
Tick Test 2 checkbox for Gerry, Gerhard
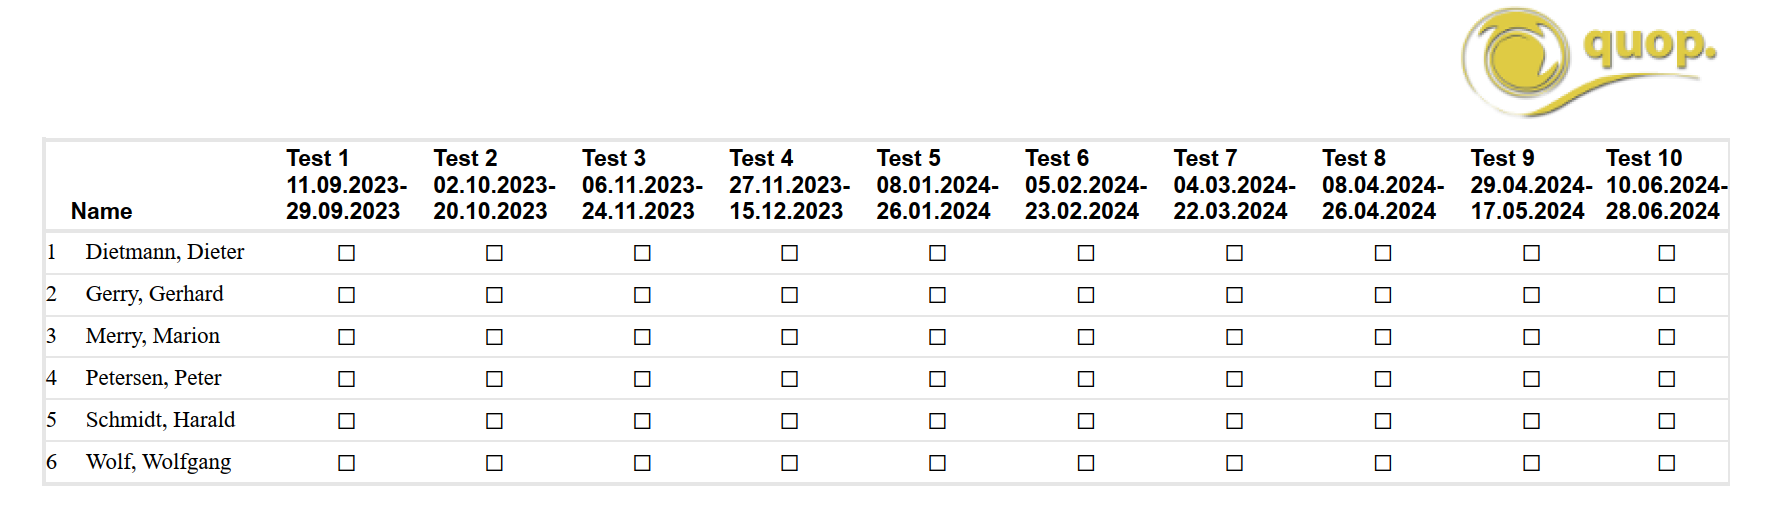(494, 295)
